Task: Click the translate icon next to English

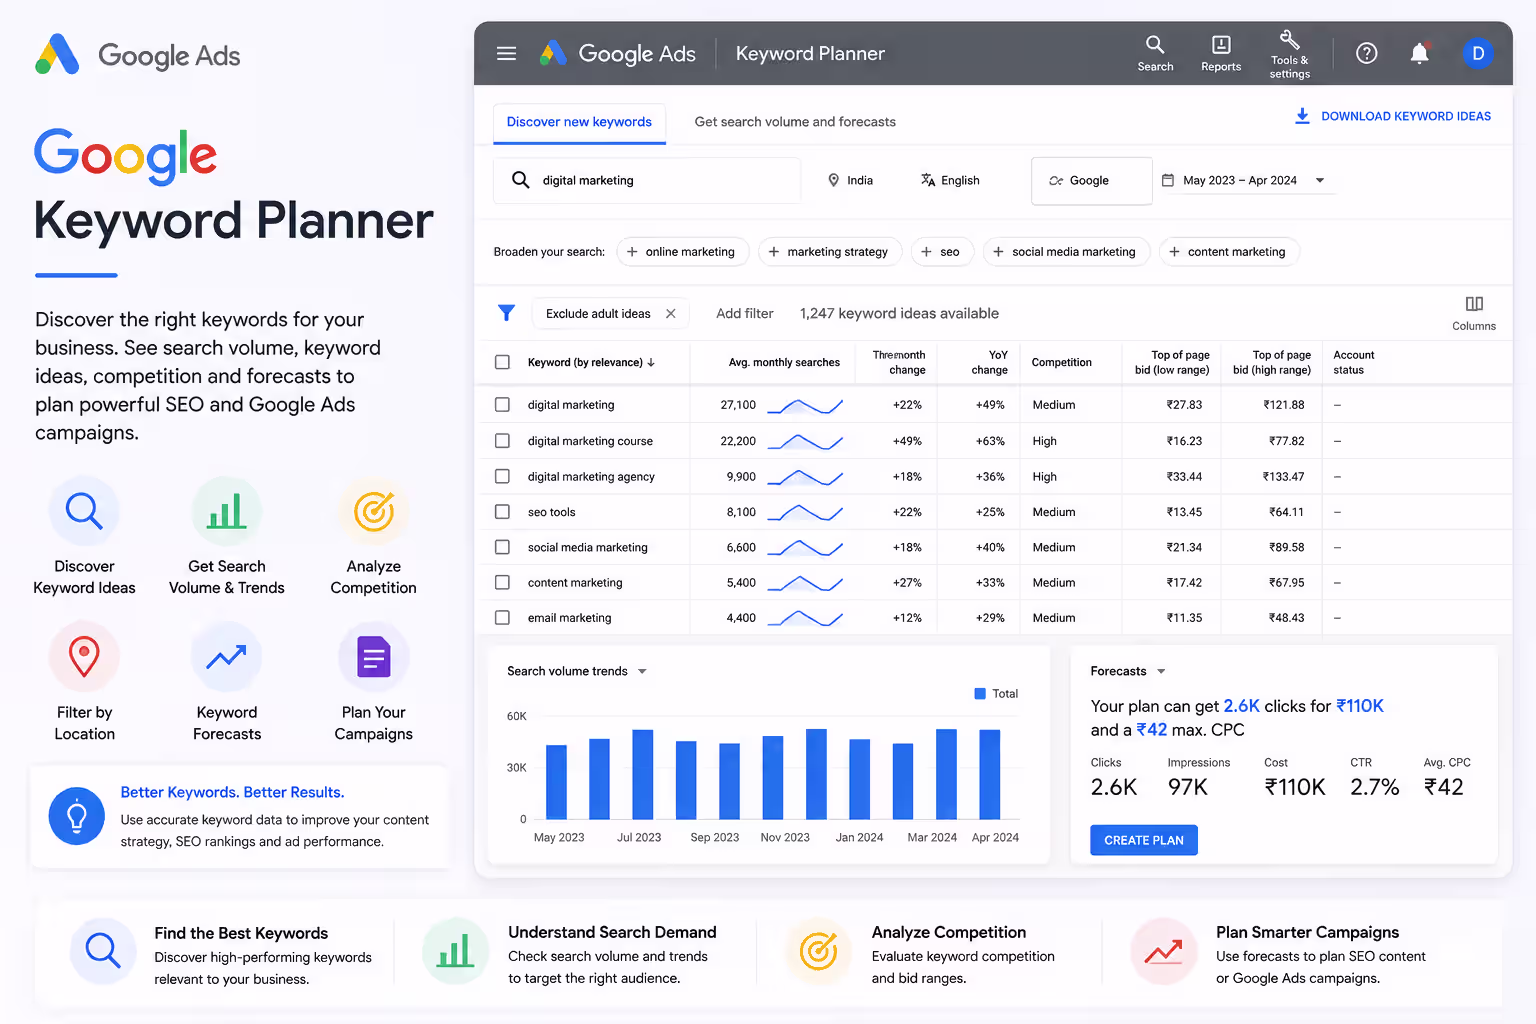Action: pos(928,180)
